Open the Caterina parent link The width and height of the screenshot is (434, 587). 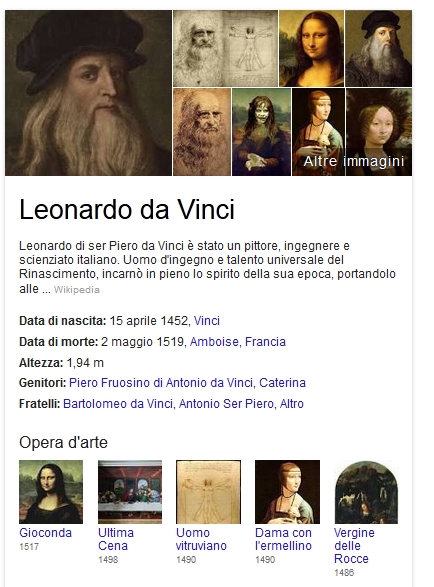pos(282,383)
